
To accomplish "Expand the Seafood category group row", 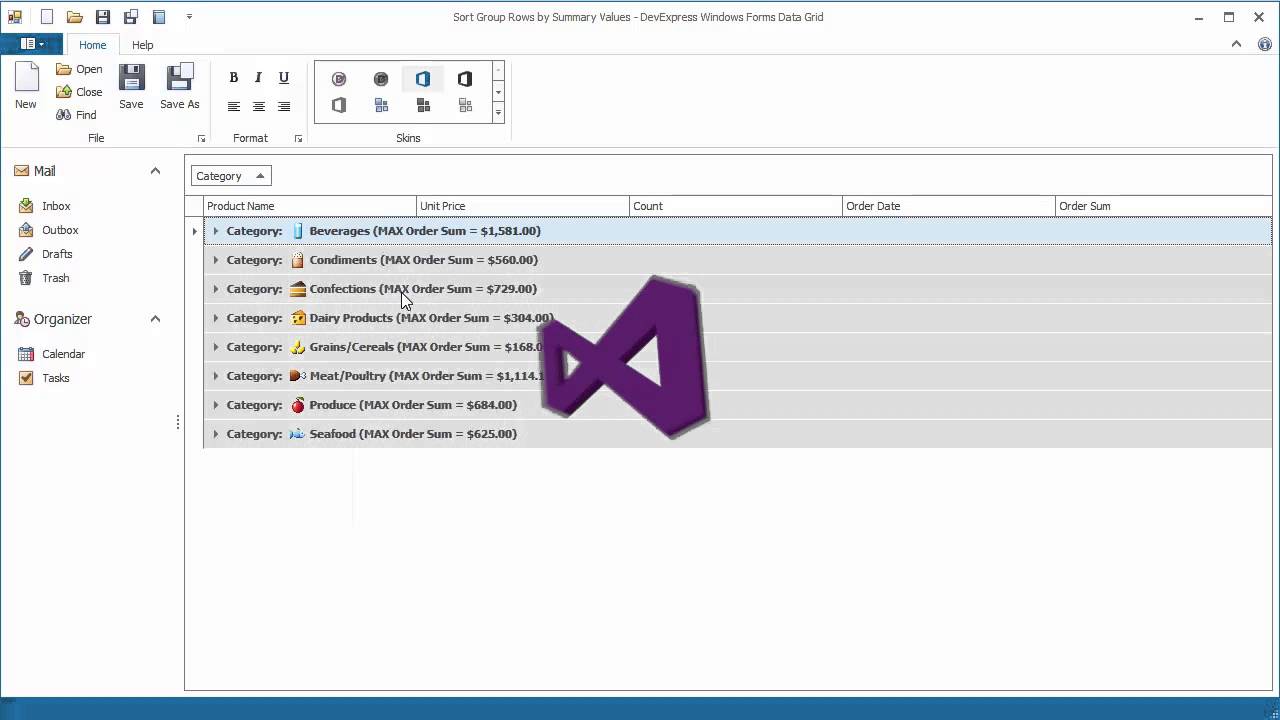I will tap(215, 434).
